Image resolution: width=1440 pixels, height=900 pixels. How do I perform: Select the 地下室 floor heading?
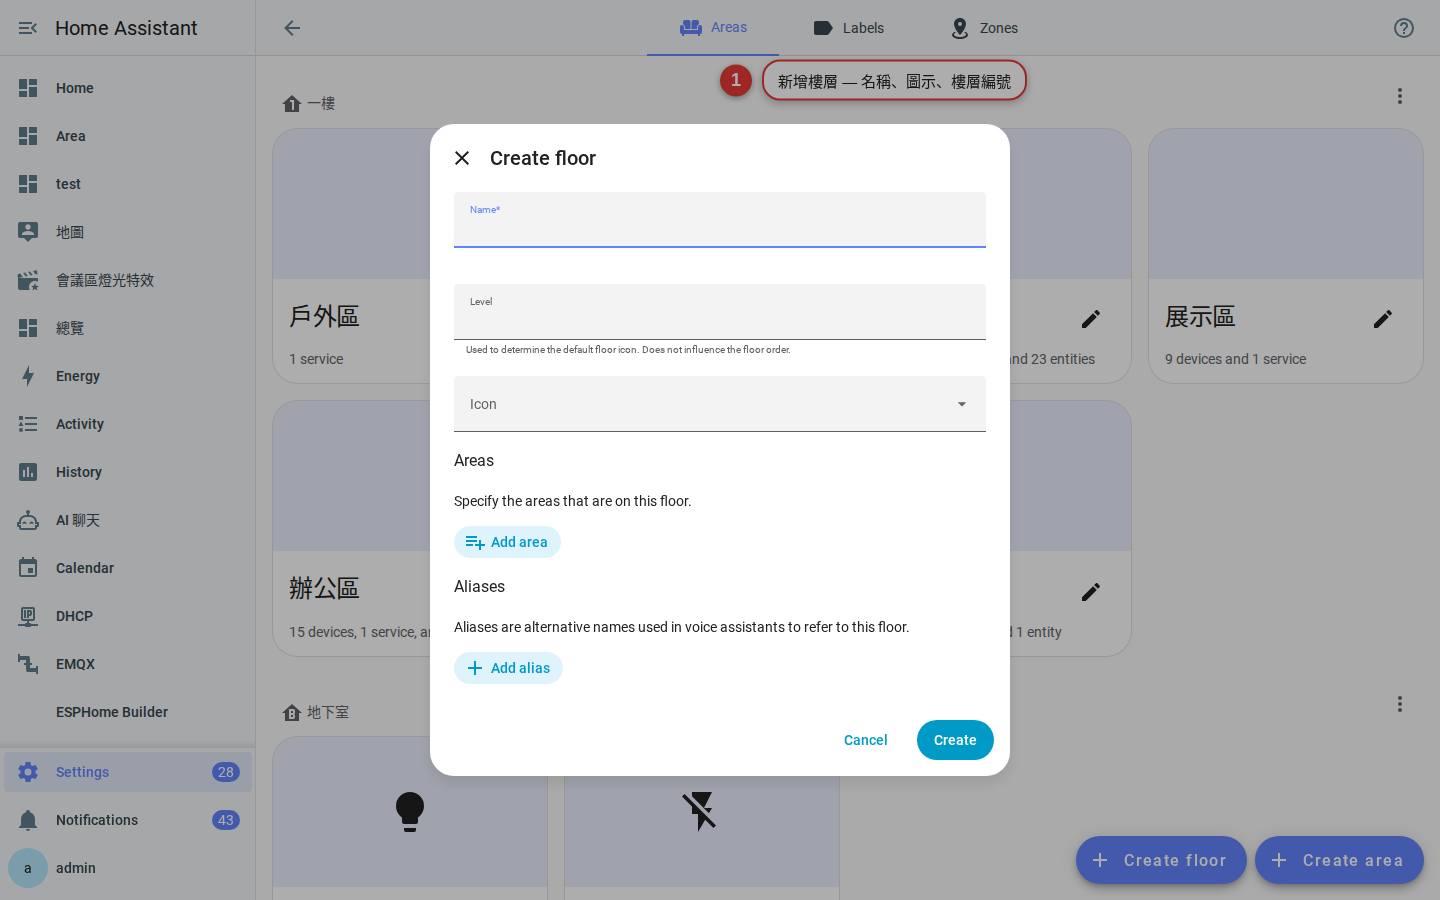click(316, 712)
